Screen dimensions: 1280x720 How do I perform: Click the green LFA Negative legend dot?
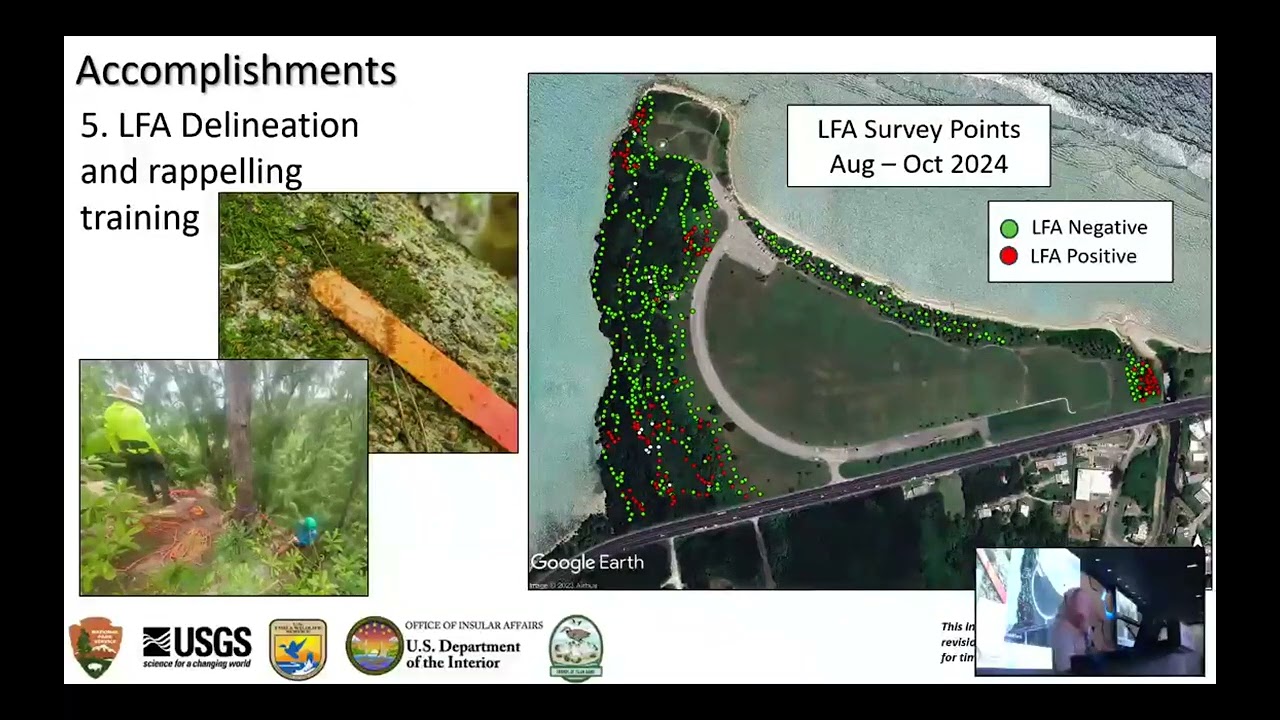point(1009,228)
